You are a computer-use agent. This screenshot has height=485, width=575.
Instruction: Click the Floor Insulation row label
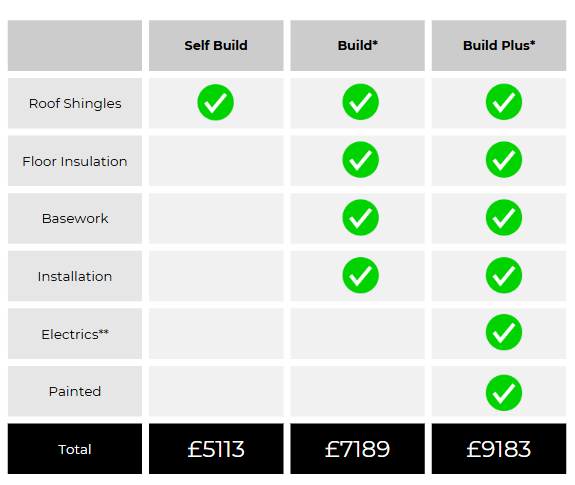coord(75,161)
